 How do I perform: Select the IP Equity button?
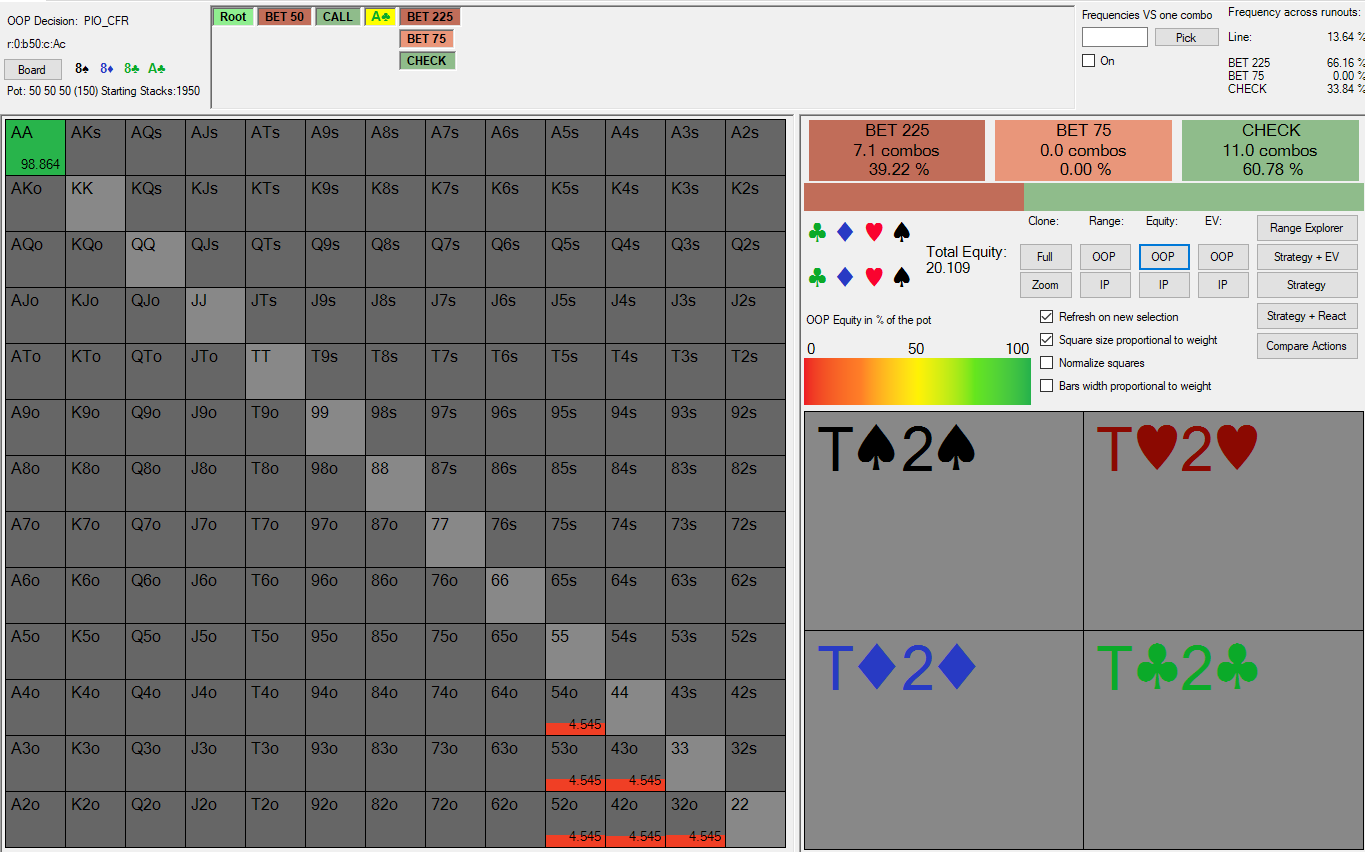[x=1163, y=285]
